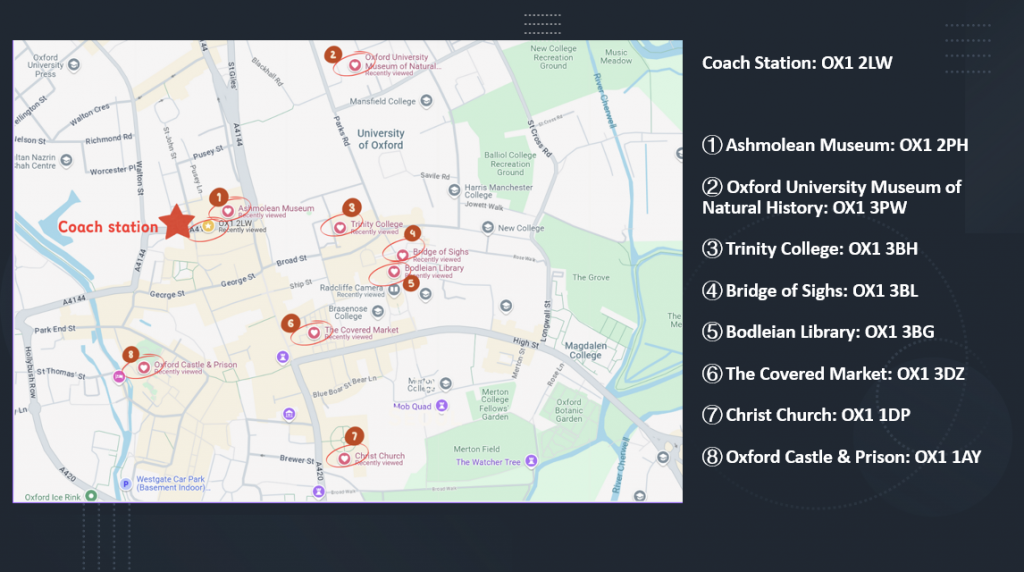Screen dimensions: 1024x572
Task: Click the numbered circle 2 marker
Action: tap(334, 54)
